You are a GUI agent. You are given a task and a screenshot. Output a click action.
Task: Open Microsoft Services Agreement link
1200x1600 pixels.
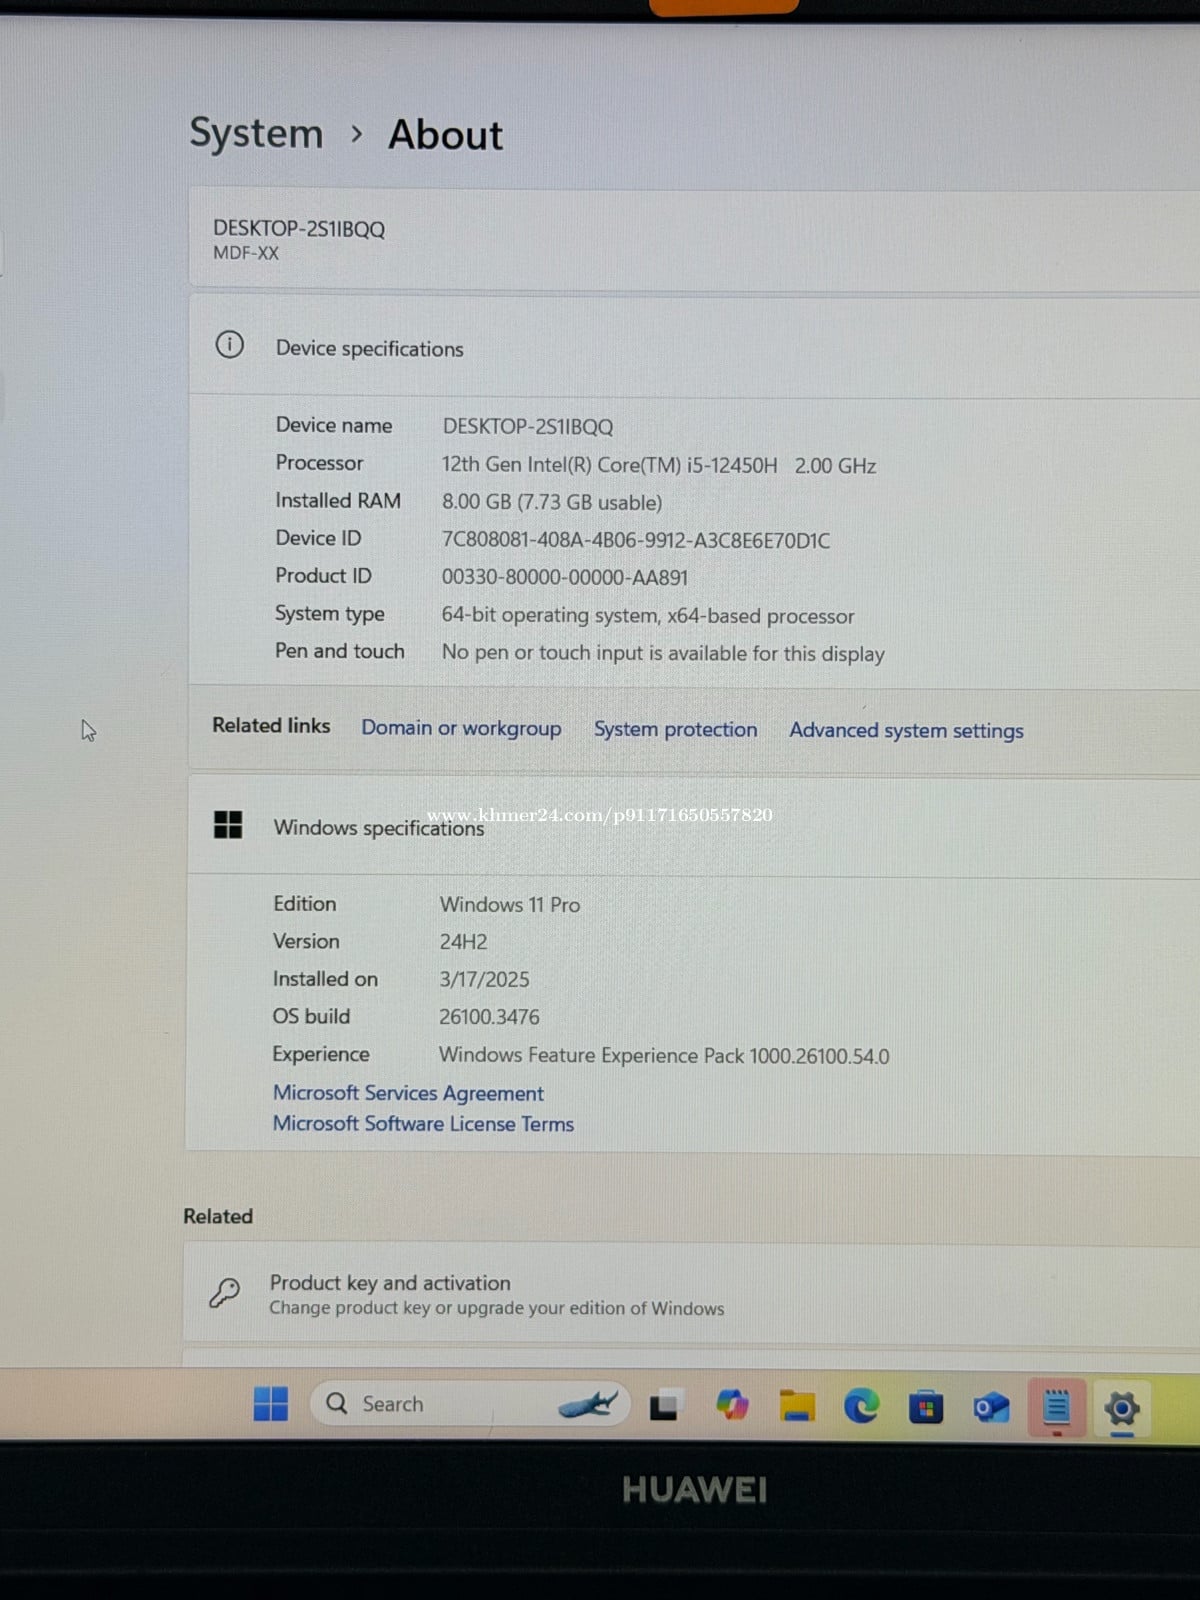[x=408, y=1093]
